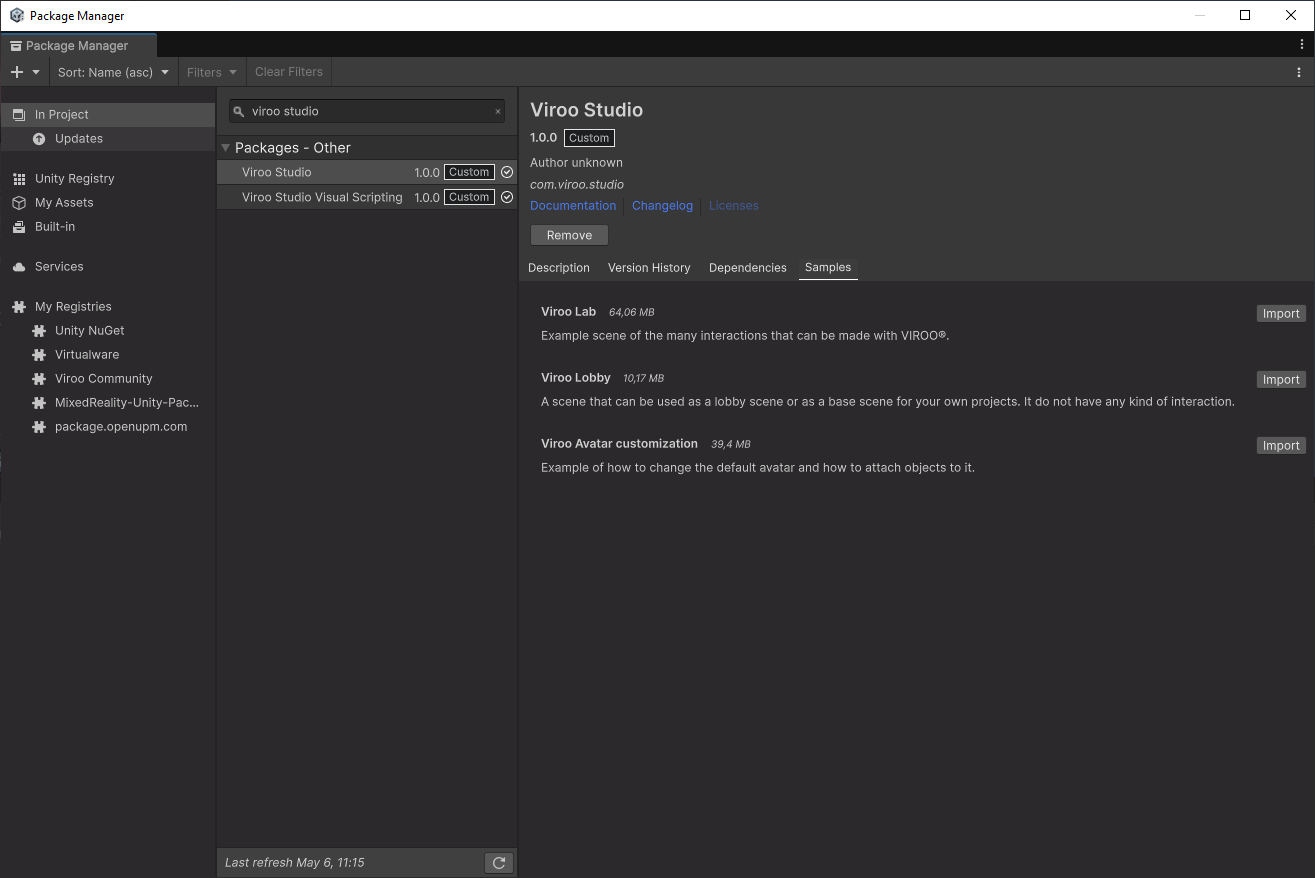Select the My Assets box icon
1315x878 pixels.
(x=19, y=203)
